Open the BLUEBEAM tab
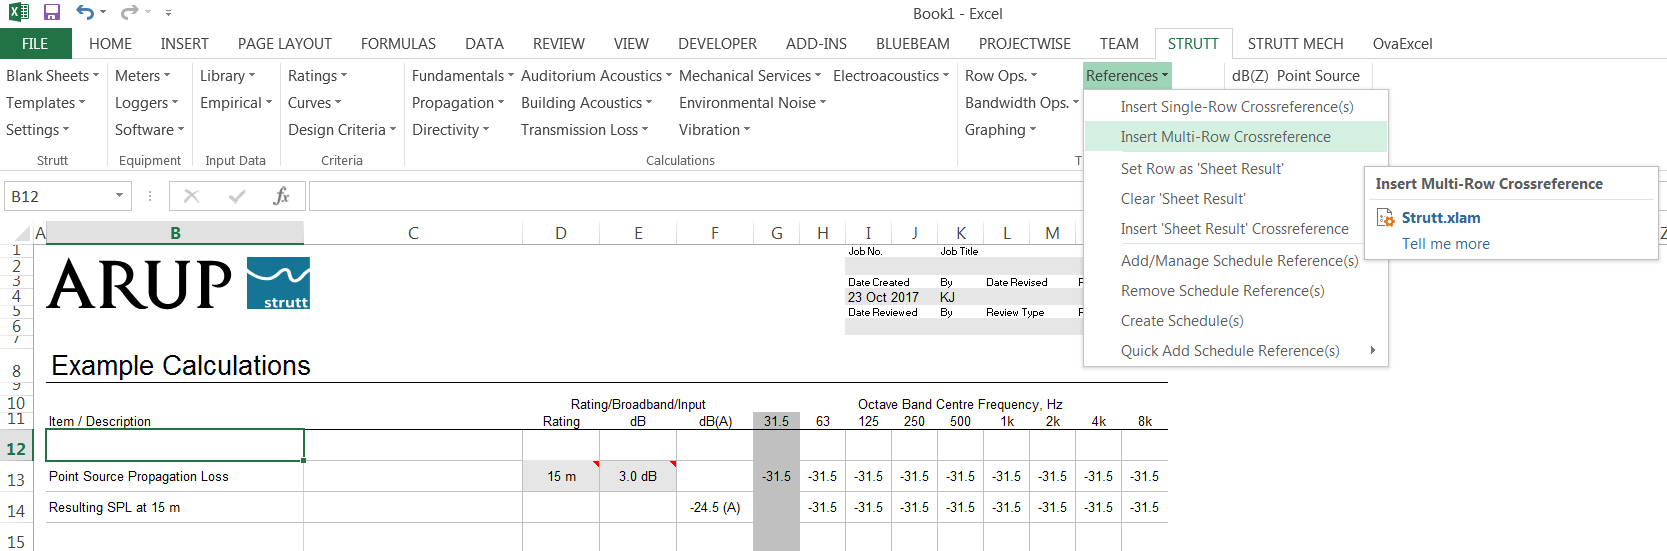This screenshot has width=1667, height=551. (x=913, y=44)
